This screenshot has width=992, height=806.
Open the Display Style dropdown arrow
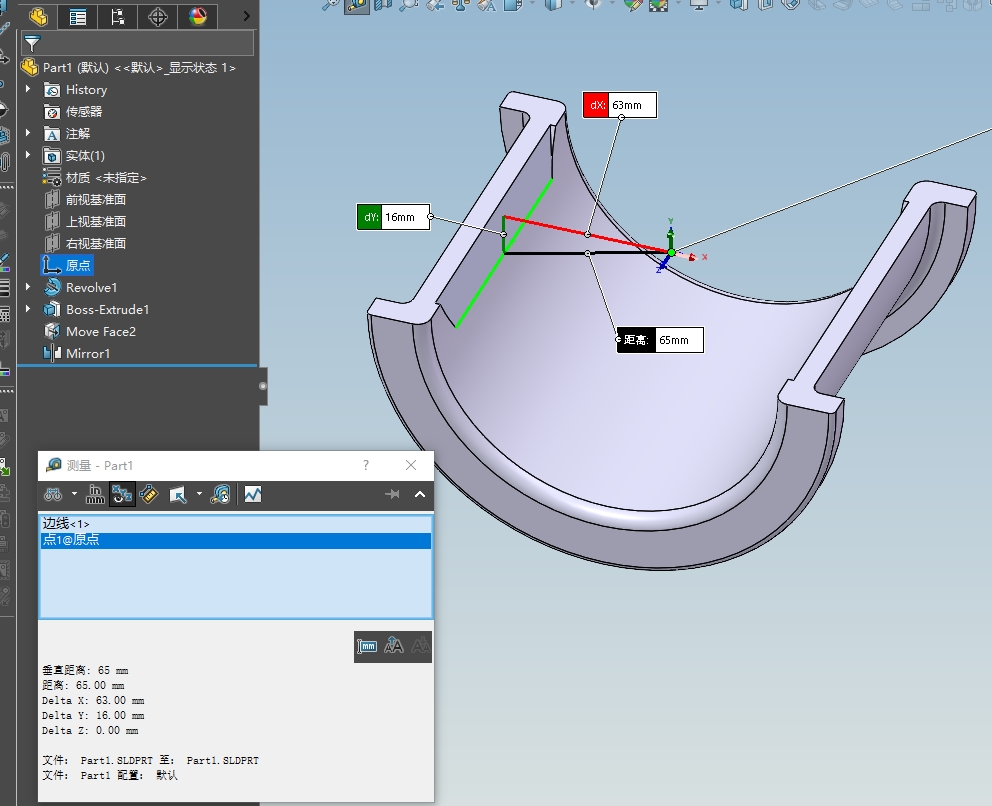click(x=573, y=4)
